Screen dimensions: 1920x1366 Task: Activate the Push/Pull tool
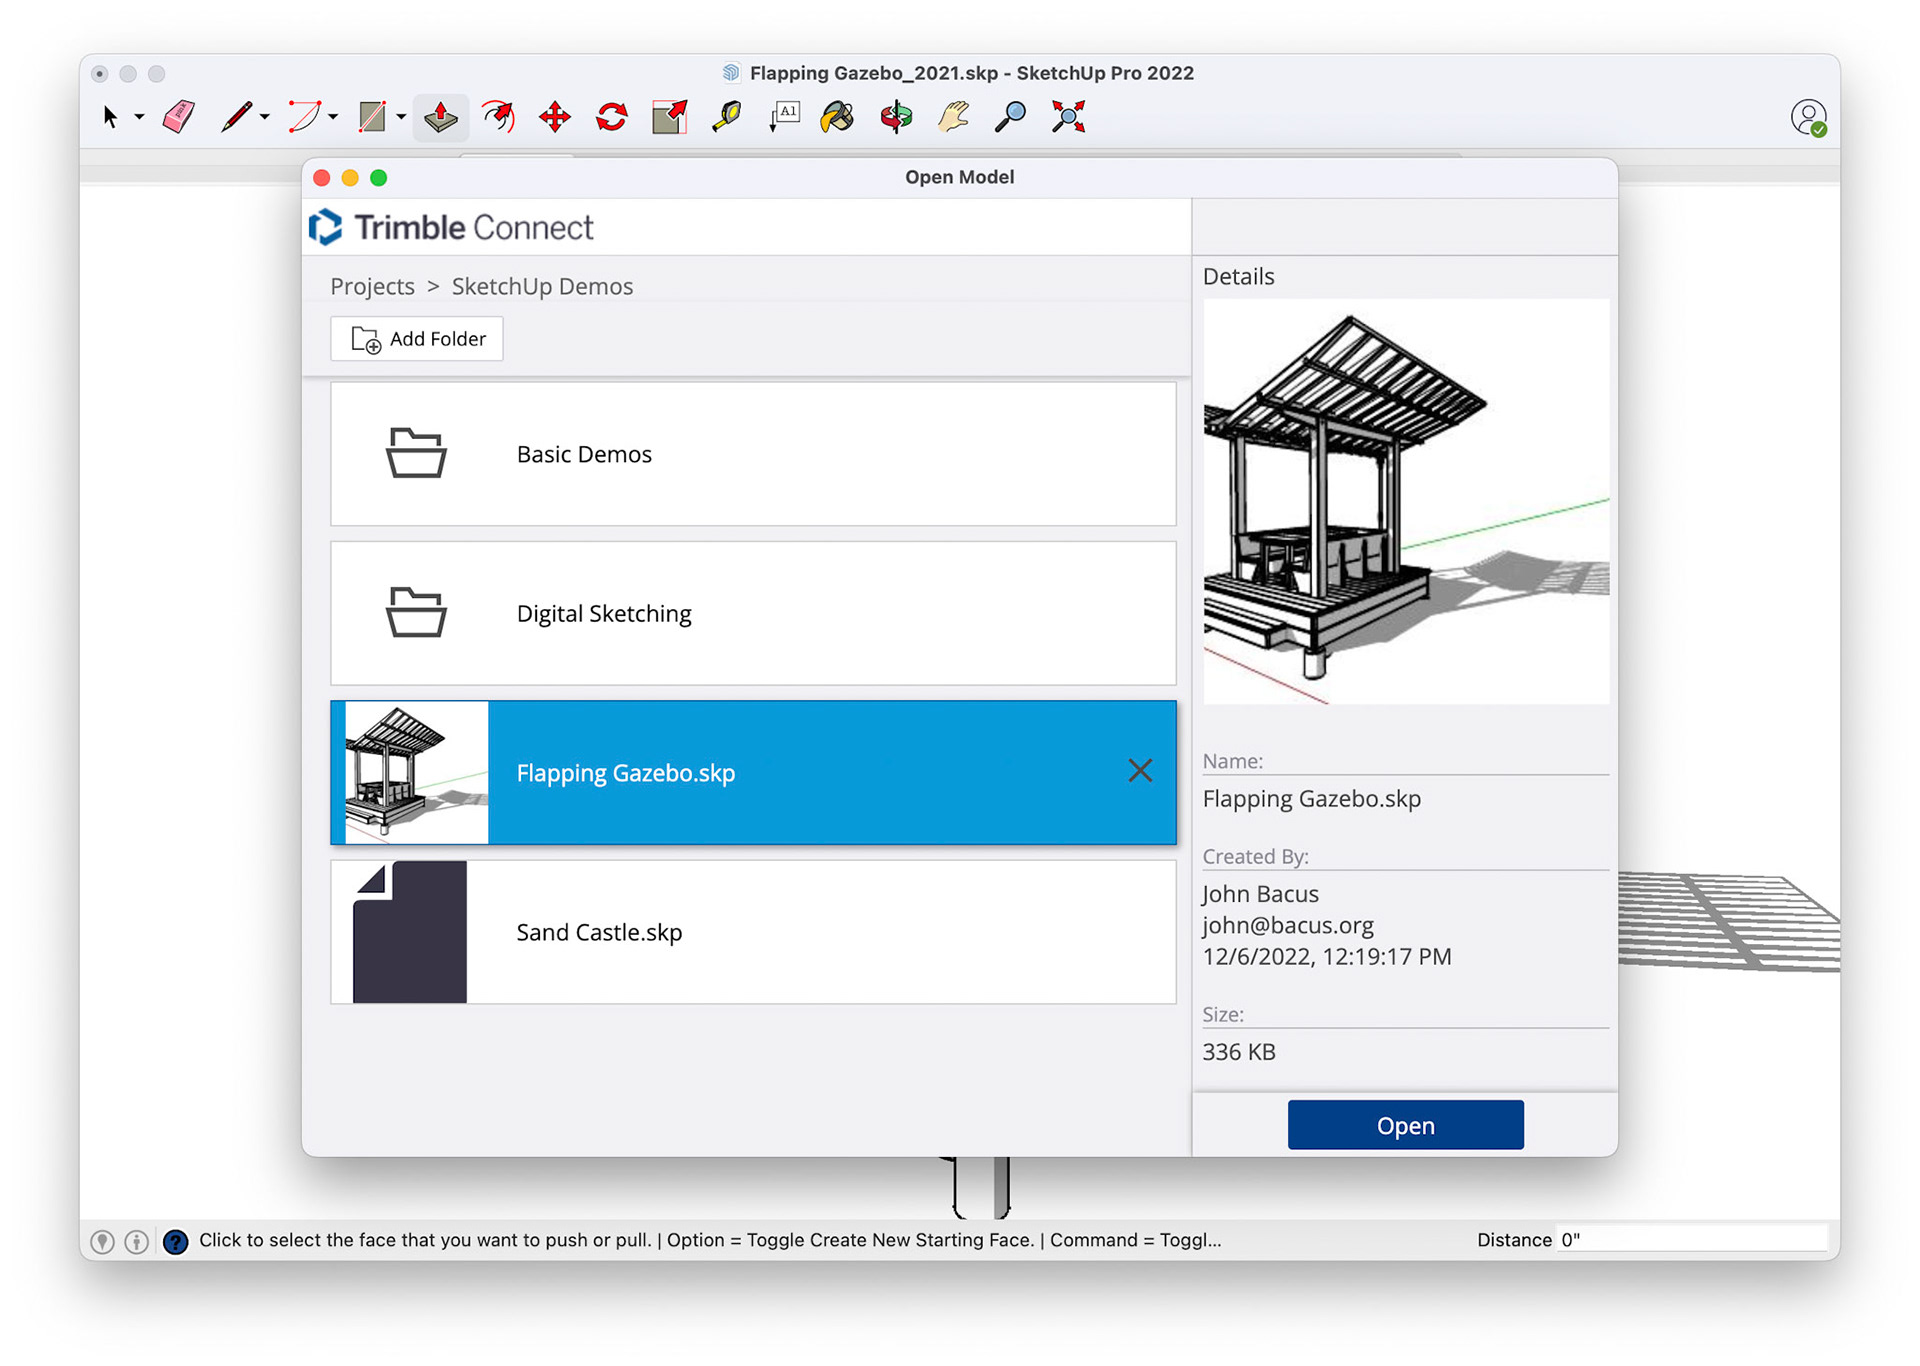[441, 117]
